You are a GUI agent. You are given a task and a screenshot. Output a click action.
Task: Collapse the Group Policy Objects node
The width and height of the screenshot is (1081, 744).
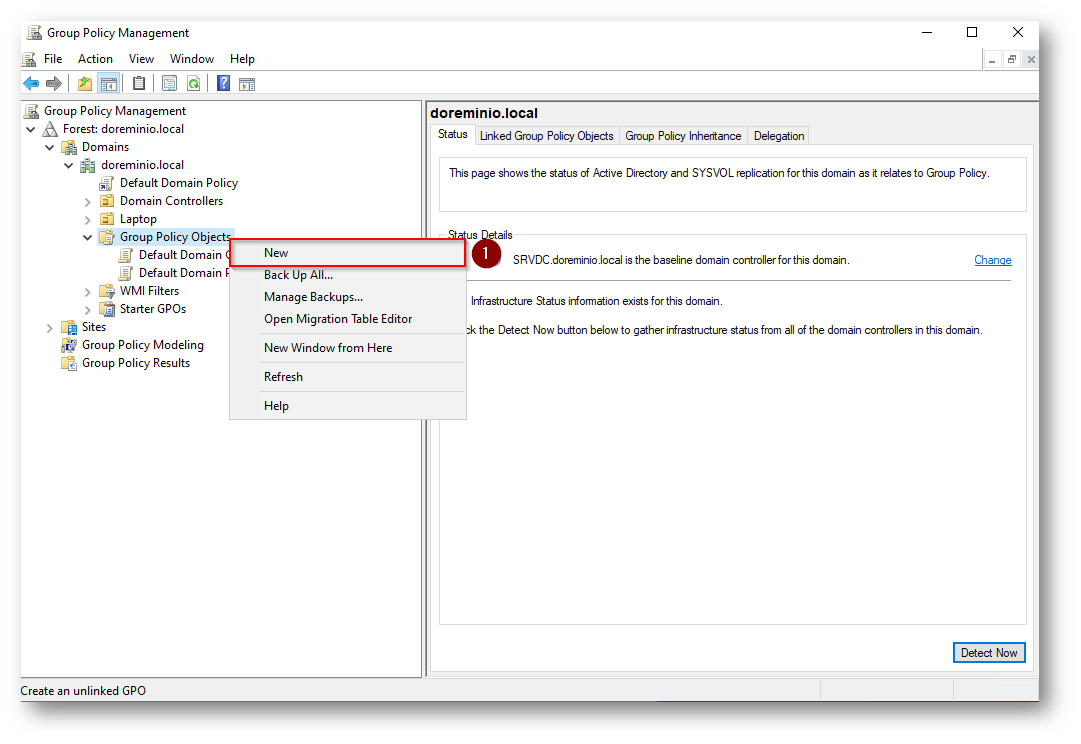[88, 237]
